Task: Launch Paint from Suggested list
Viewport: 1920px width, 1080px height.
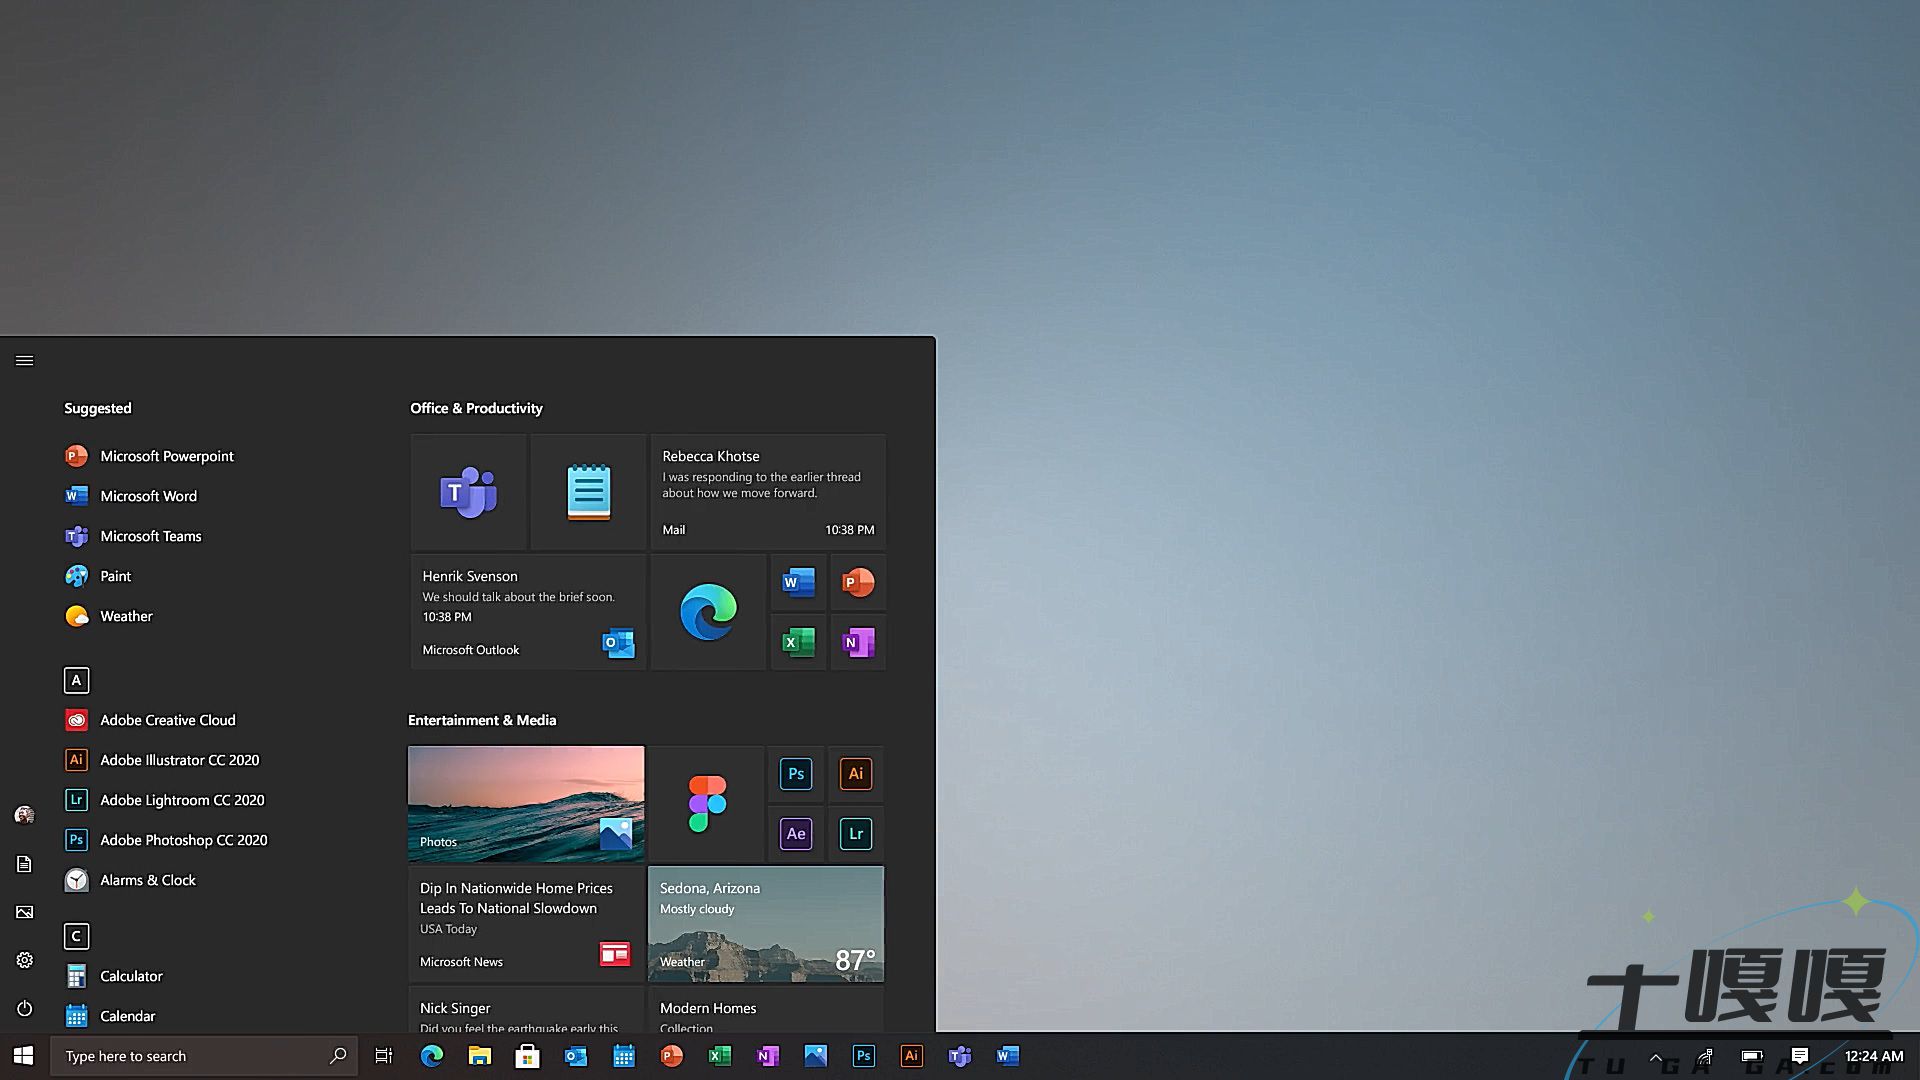Action: pos(99,576)
